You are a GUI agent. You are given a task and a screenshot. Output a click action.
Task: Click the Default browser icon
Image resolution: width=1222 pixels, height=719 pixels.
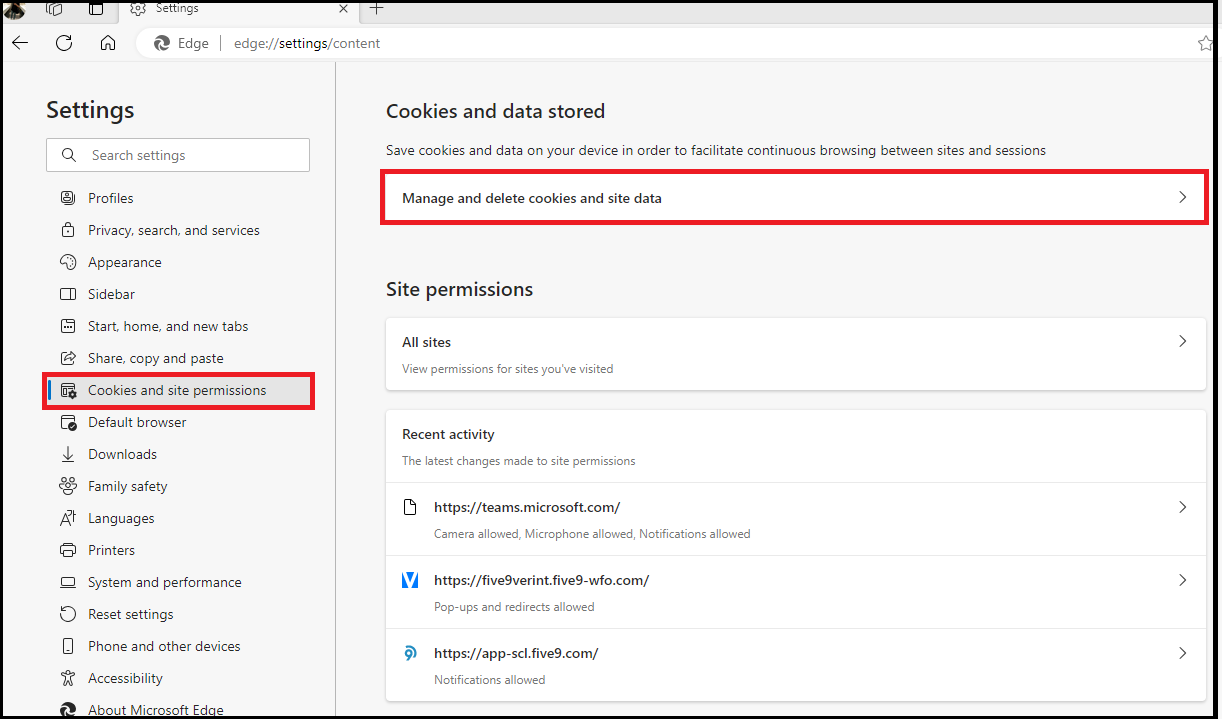[x=68, y=422]
